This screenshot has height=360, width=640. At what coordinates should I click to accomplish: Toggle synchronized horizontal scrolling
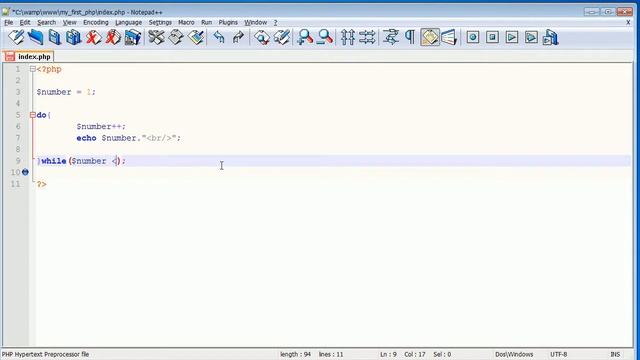tap(367, 38)
